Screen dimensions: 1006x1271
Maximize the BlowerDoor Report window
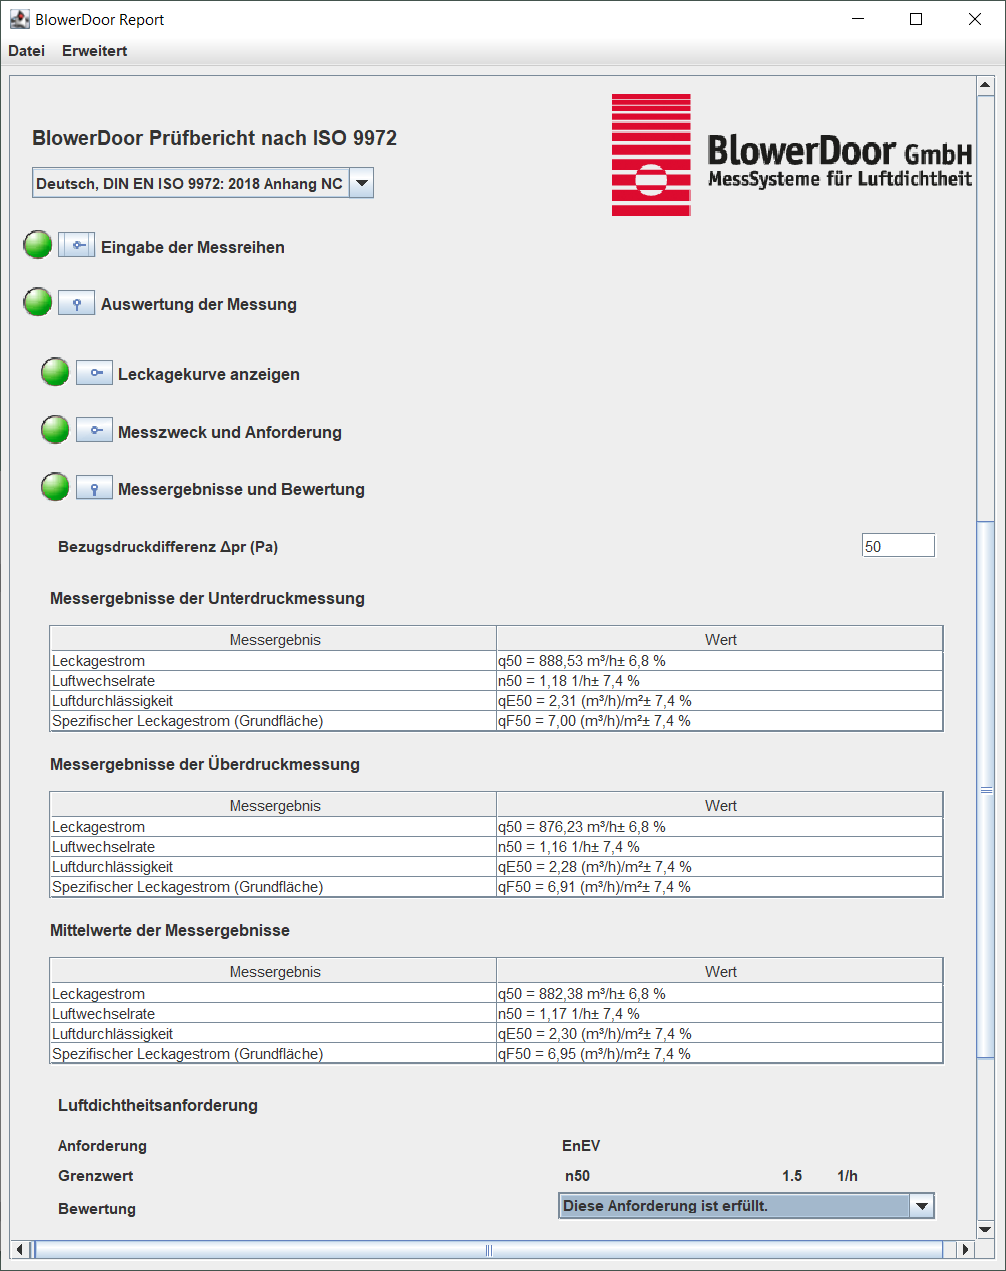[x=916, y=19]
